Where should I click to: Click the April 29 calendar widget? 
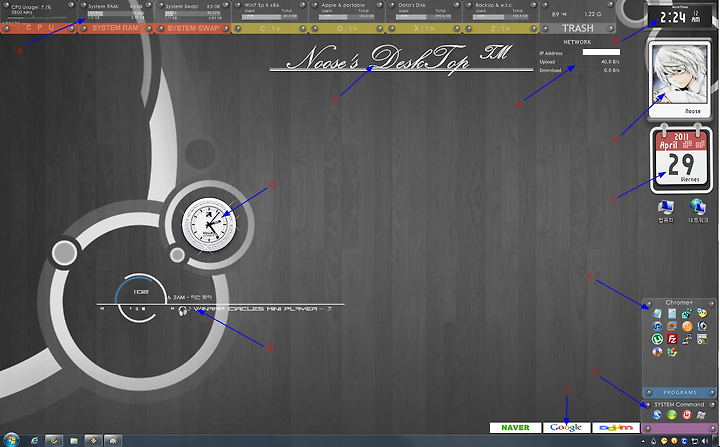(681, 158)
